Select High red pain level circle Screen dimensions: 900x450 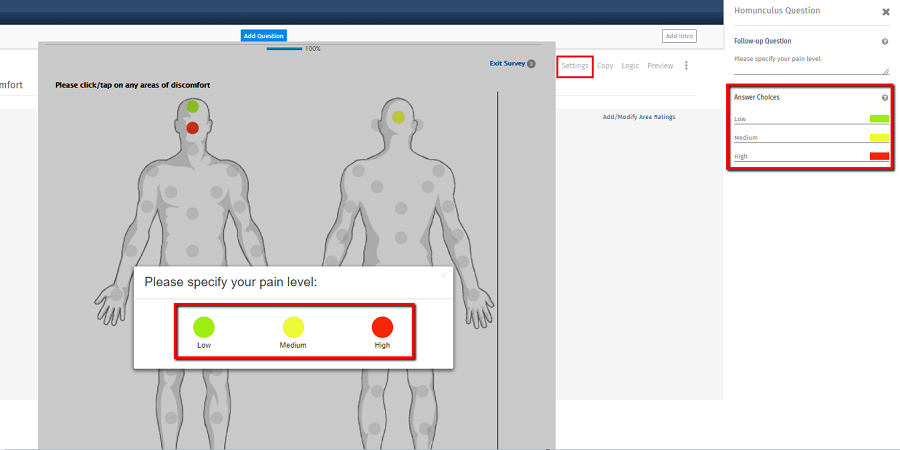pyautogui.click(x=382, y=327)
